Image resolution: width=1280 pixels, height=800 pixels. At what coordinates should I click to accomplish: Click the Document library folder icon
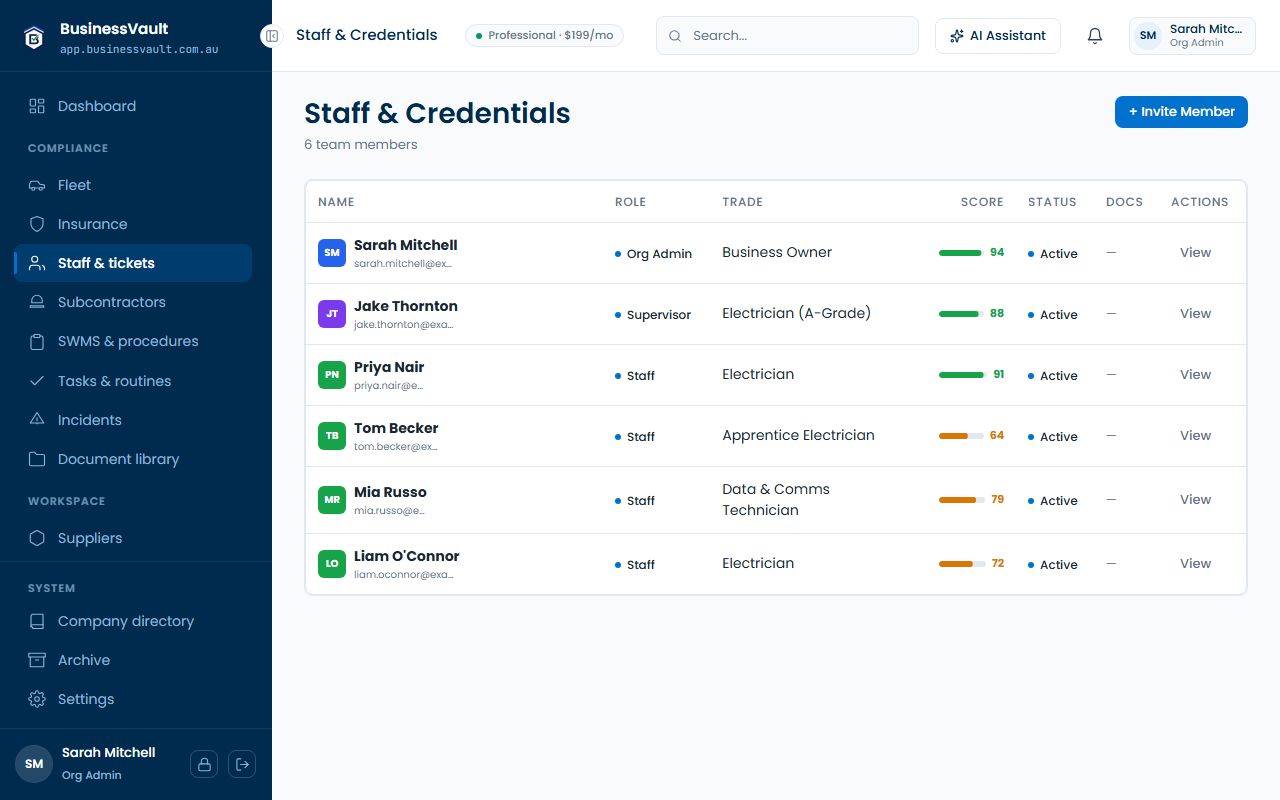(37, 459)
